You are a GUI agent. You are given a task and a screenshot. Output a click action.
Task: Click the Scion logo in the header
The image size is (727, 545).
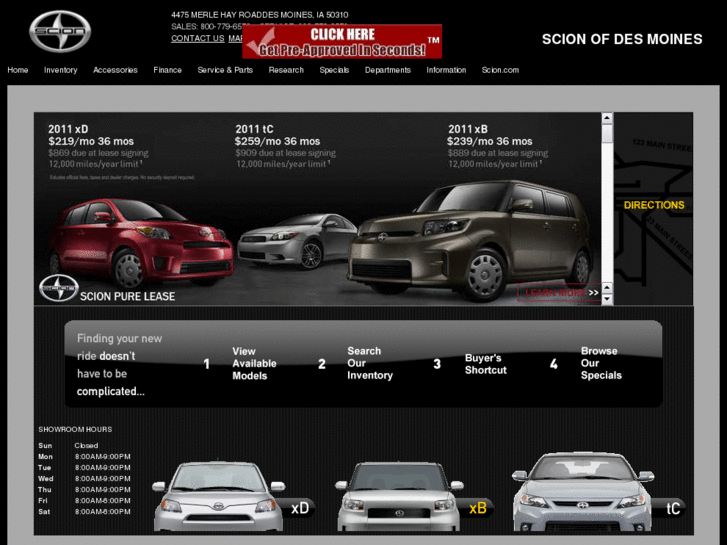[60, 32]
